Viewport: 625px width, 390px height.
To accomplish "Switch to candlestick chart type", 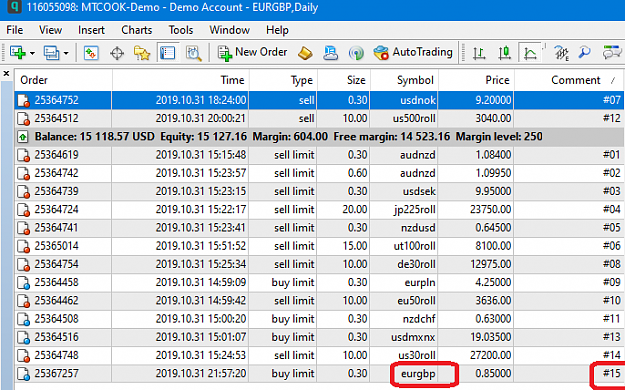I will coord(504,53).
